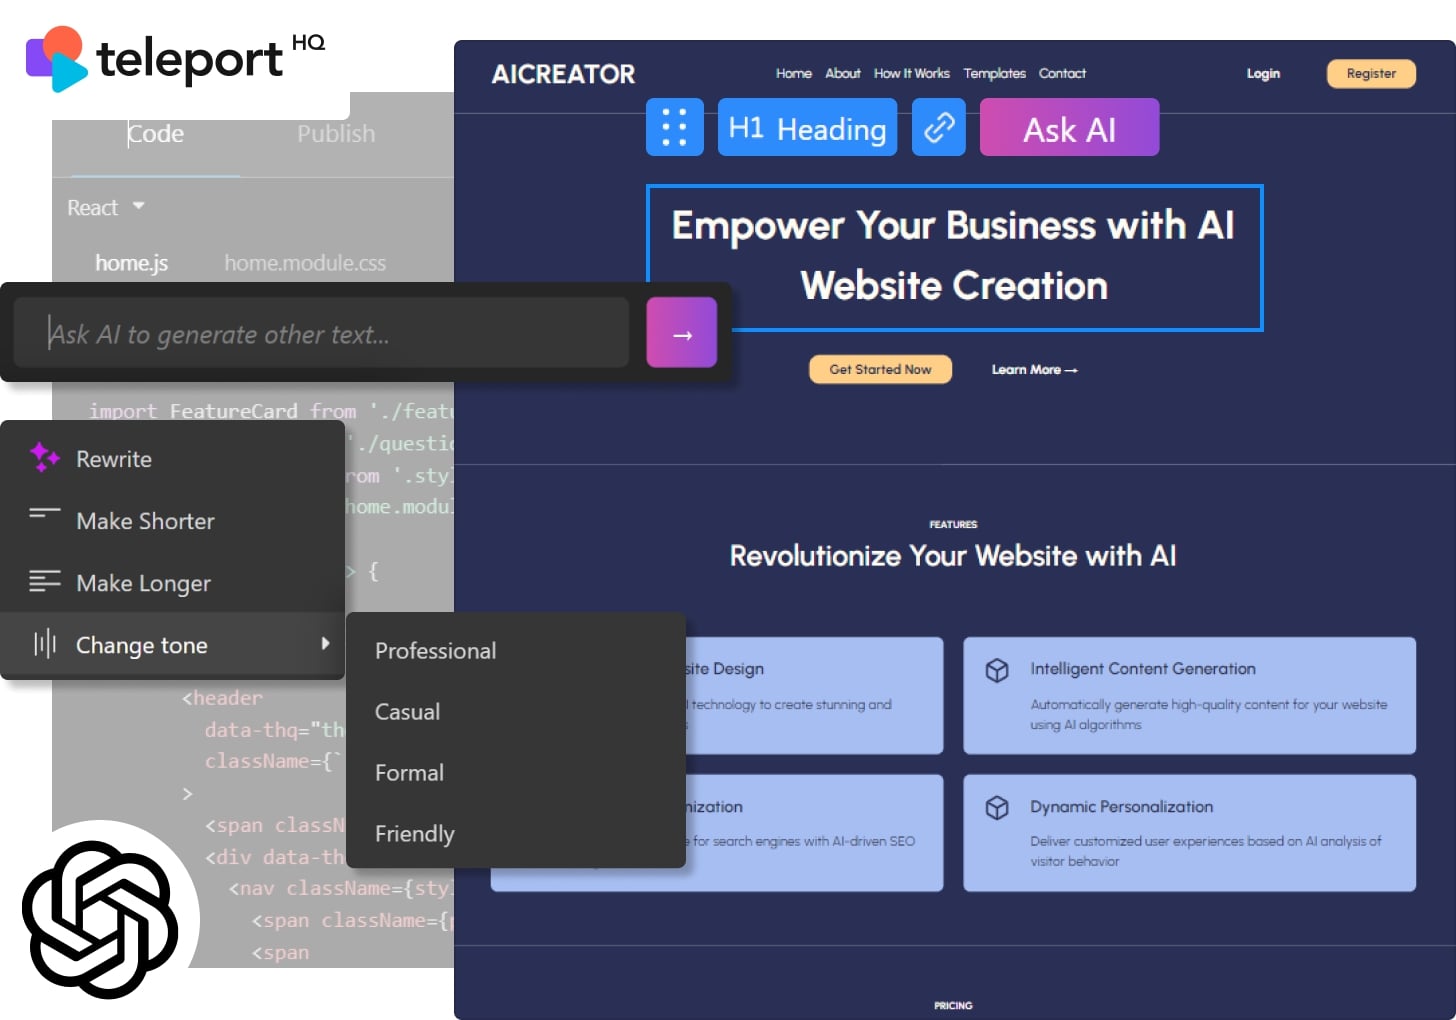Screen dimensions: 1456x1020
Task: Open the React framework dropdown
Action: click(106, 207)
